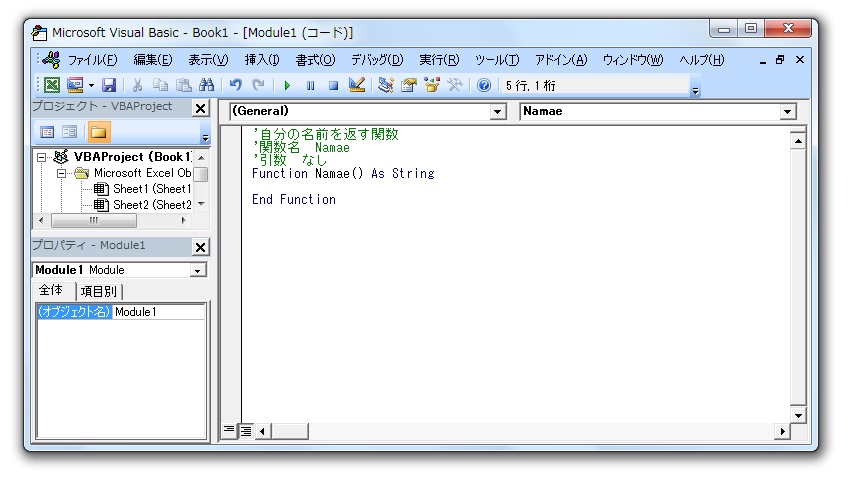
Task: Switch to the 全体 tab
Action: [x=51, y=290]
